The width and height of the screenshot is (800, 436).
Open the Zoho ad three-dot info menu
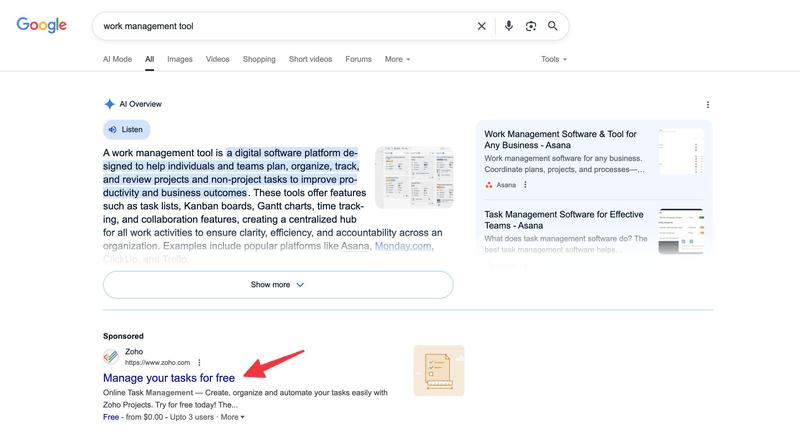pyautogui.click(x=199, y=363)
